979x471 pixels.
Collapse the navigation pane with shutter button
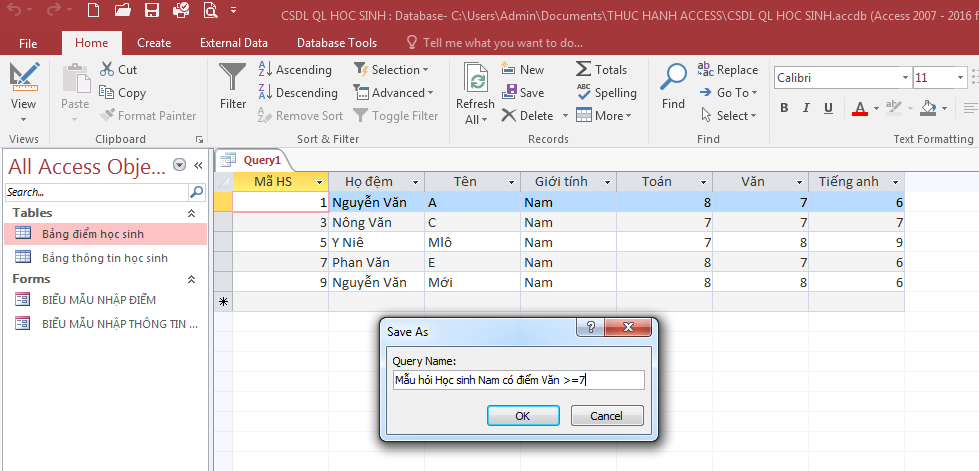coord(199,166)
